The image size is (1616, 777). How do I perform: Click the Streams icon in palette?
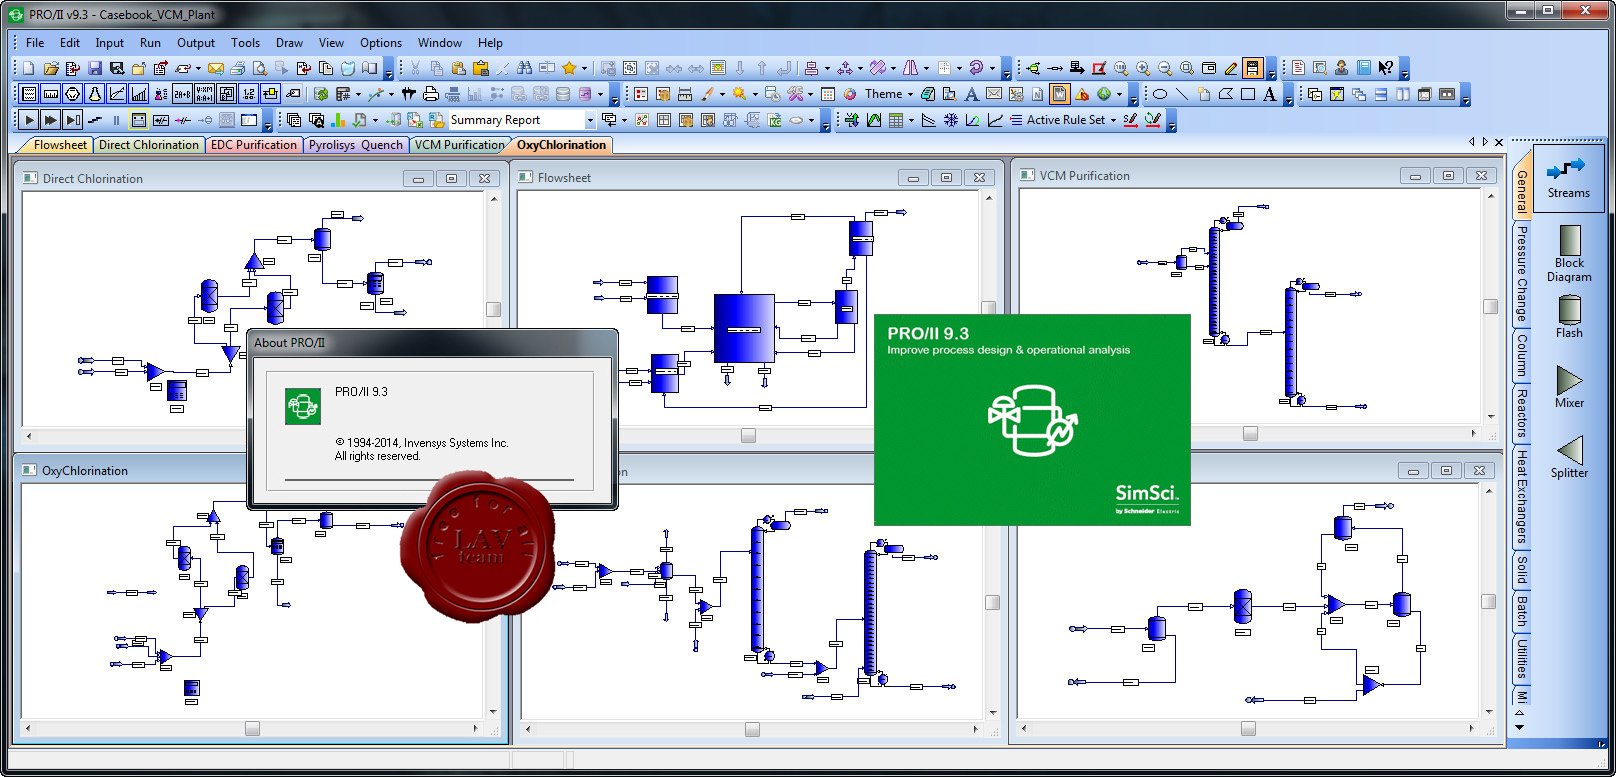click(x=1568, y=177)
